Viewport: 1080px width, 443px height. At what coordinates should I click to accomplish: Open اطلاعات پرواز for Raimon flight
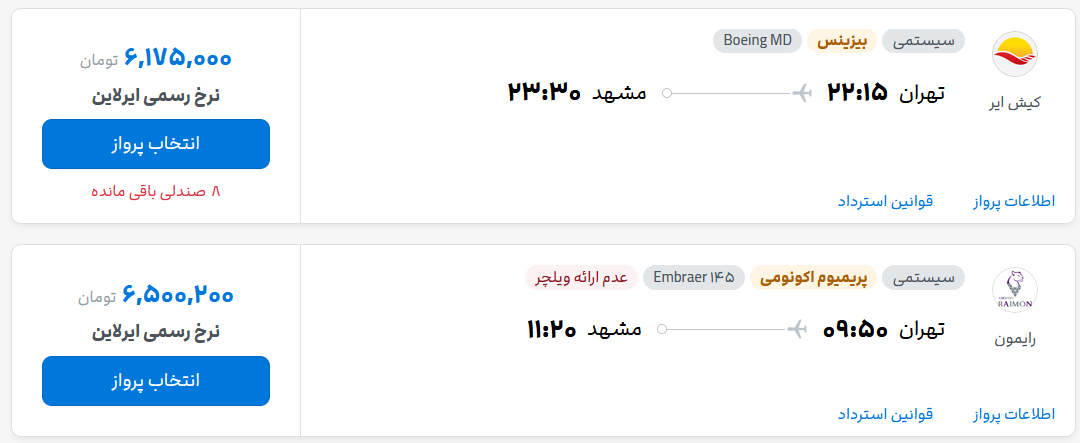[1014, 414]
